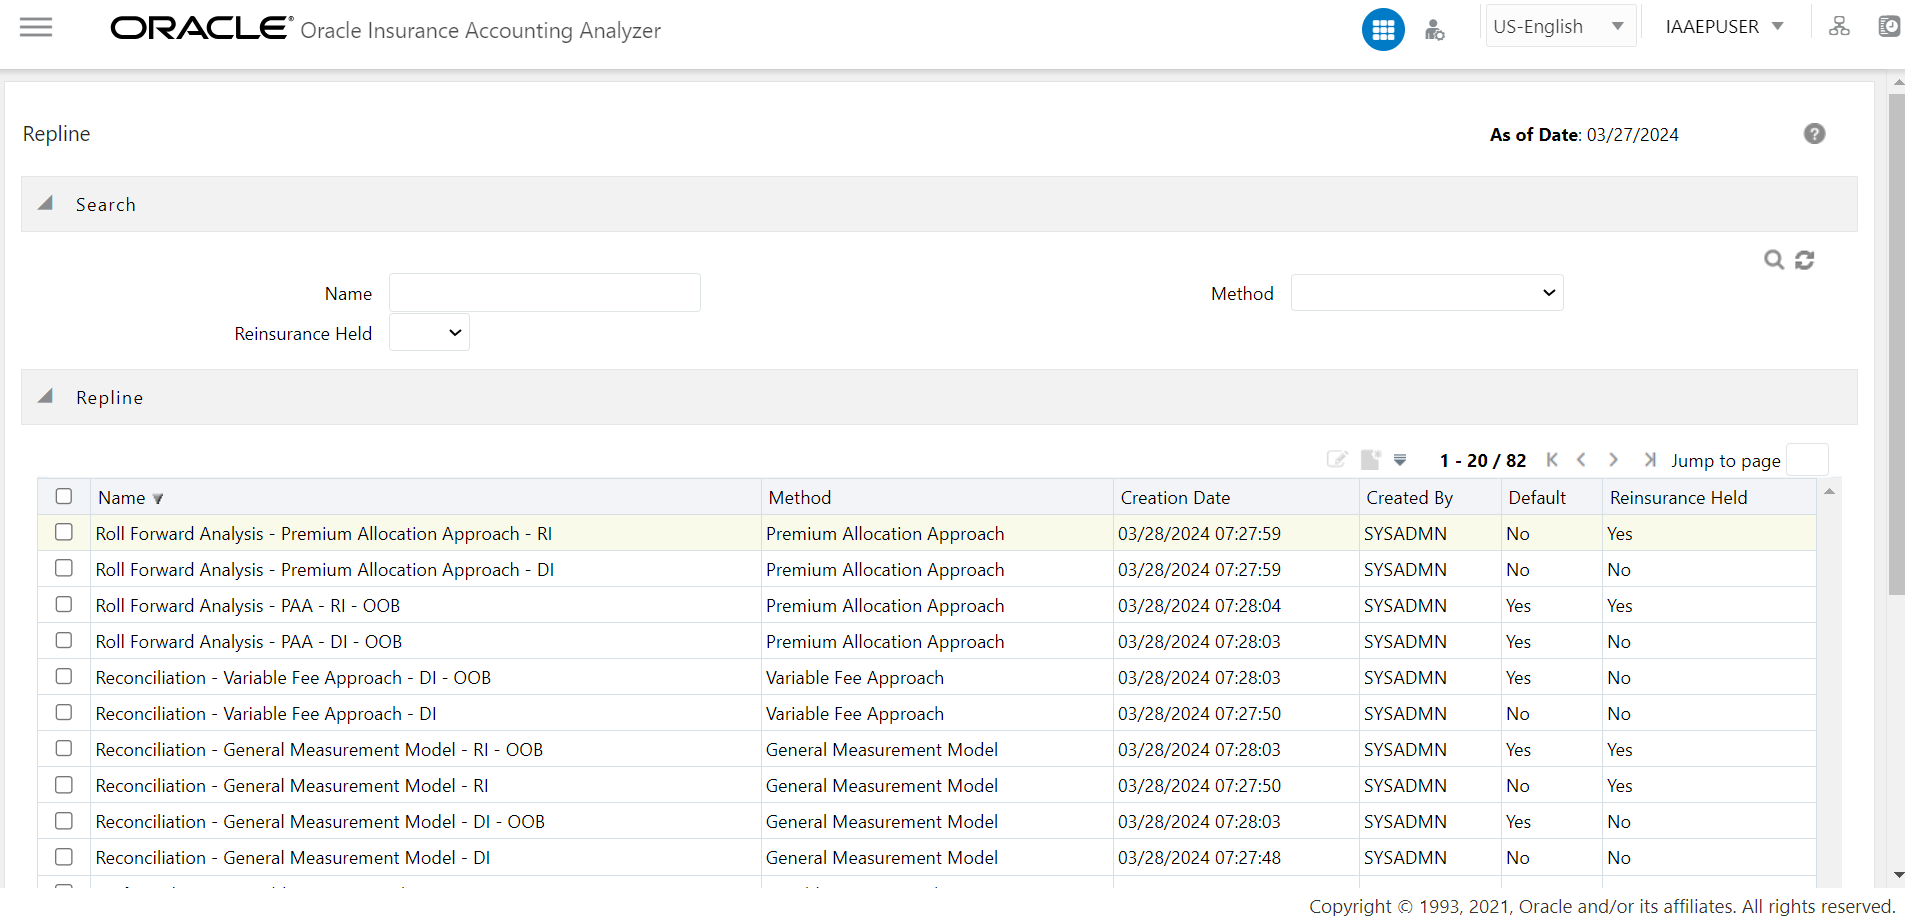The image size is (1905, 916).
Task: Sort by Name column arrow
Action: (x=158, y=499)
